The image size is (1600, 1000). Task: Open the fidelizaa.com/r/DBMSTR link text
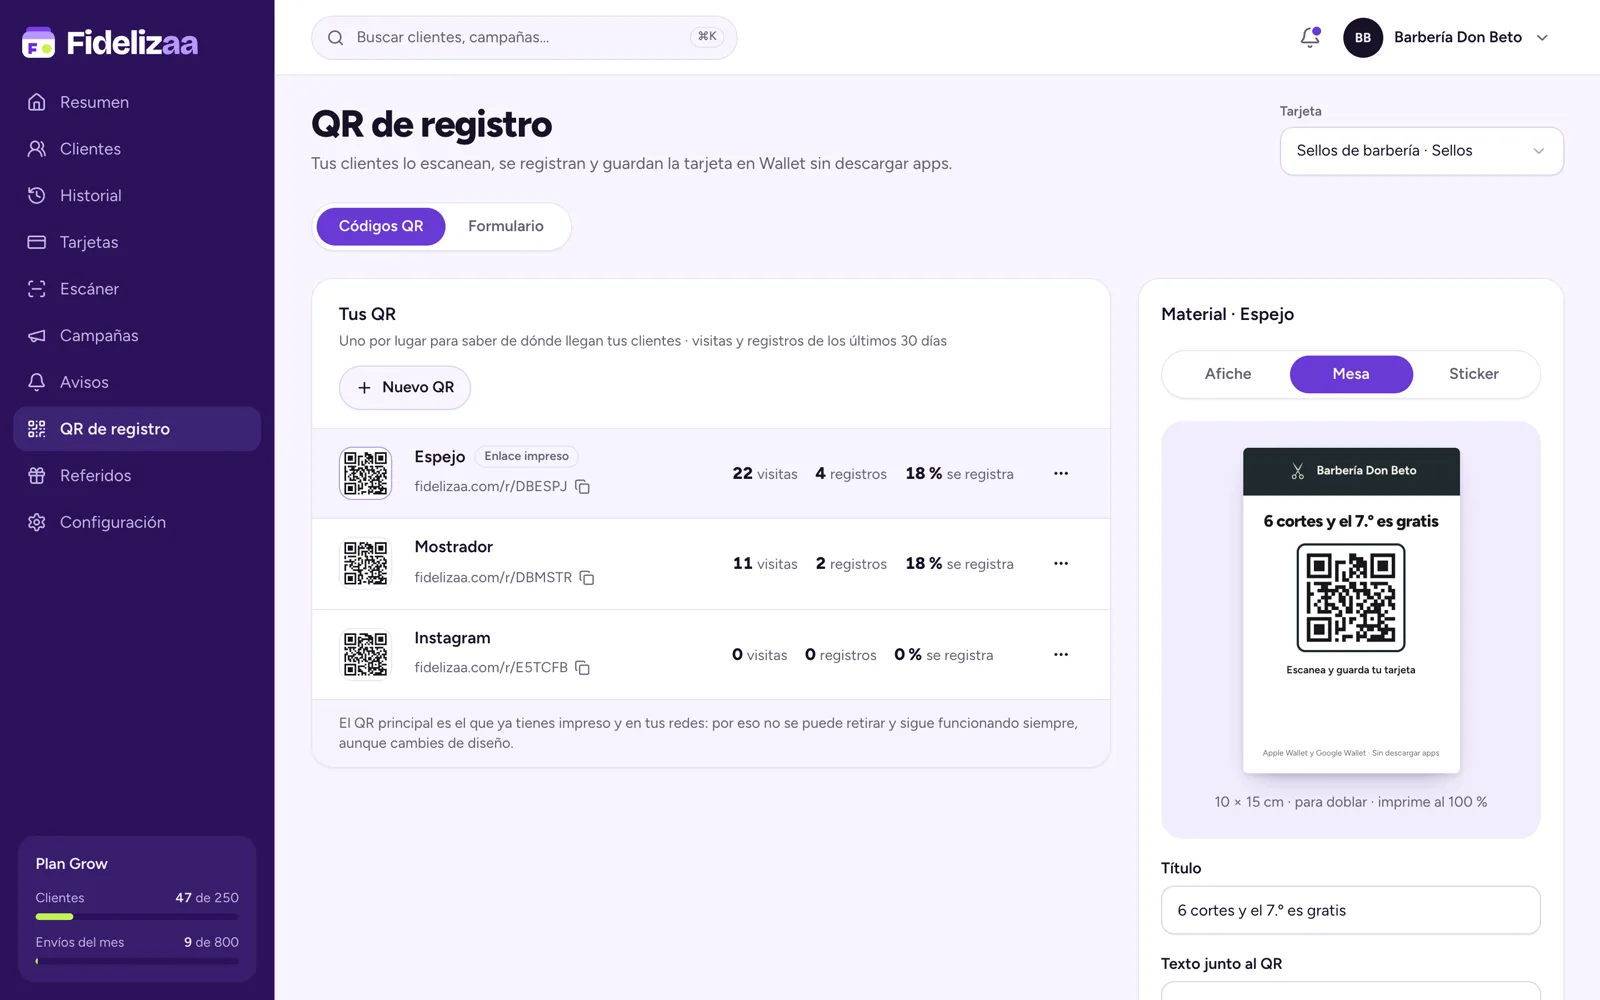pyautogui.click(x=493, y=577)
